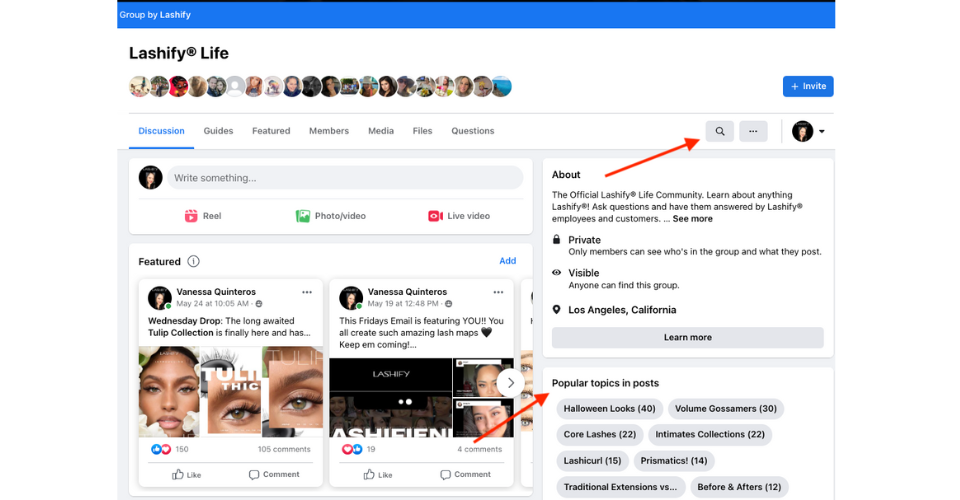Click the next arrow in the Featured carousel
This screenshot has height=500, width=960.
click(510, 382)
